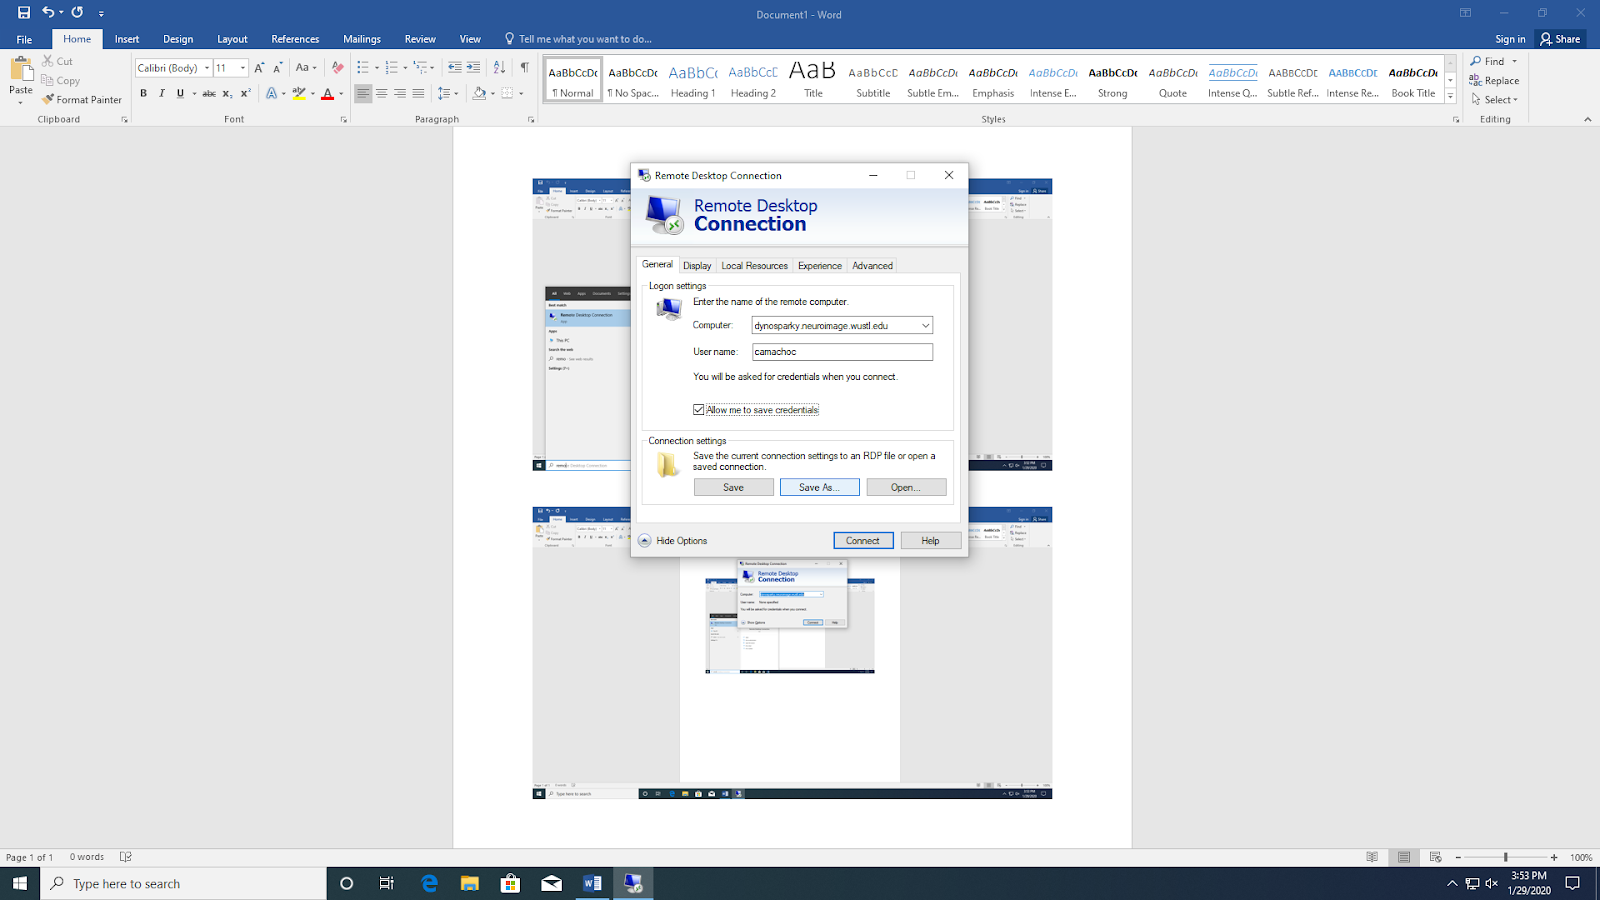1600x900 pixels.
Task: Click the Decrease Font Size icon
Action: (x=277, y=68)
